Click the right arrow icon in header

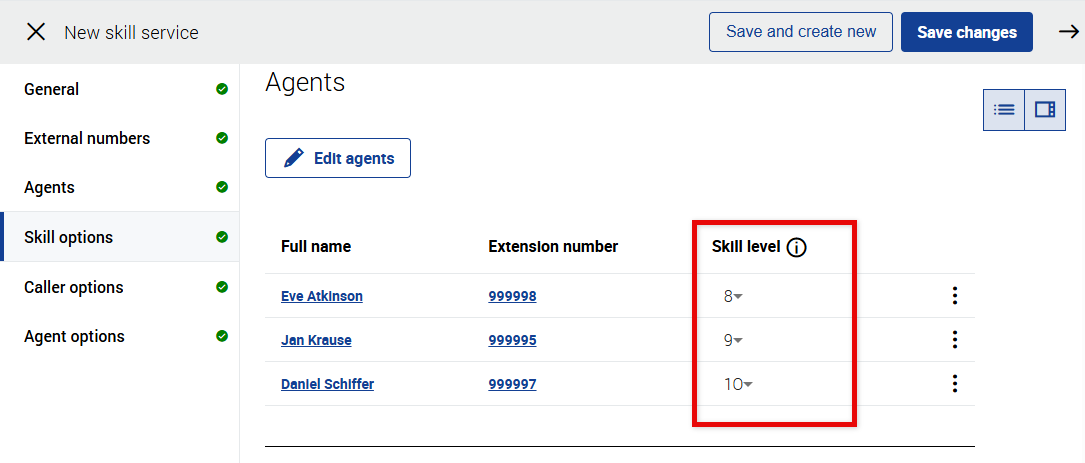click(x=1068, y=32)
